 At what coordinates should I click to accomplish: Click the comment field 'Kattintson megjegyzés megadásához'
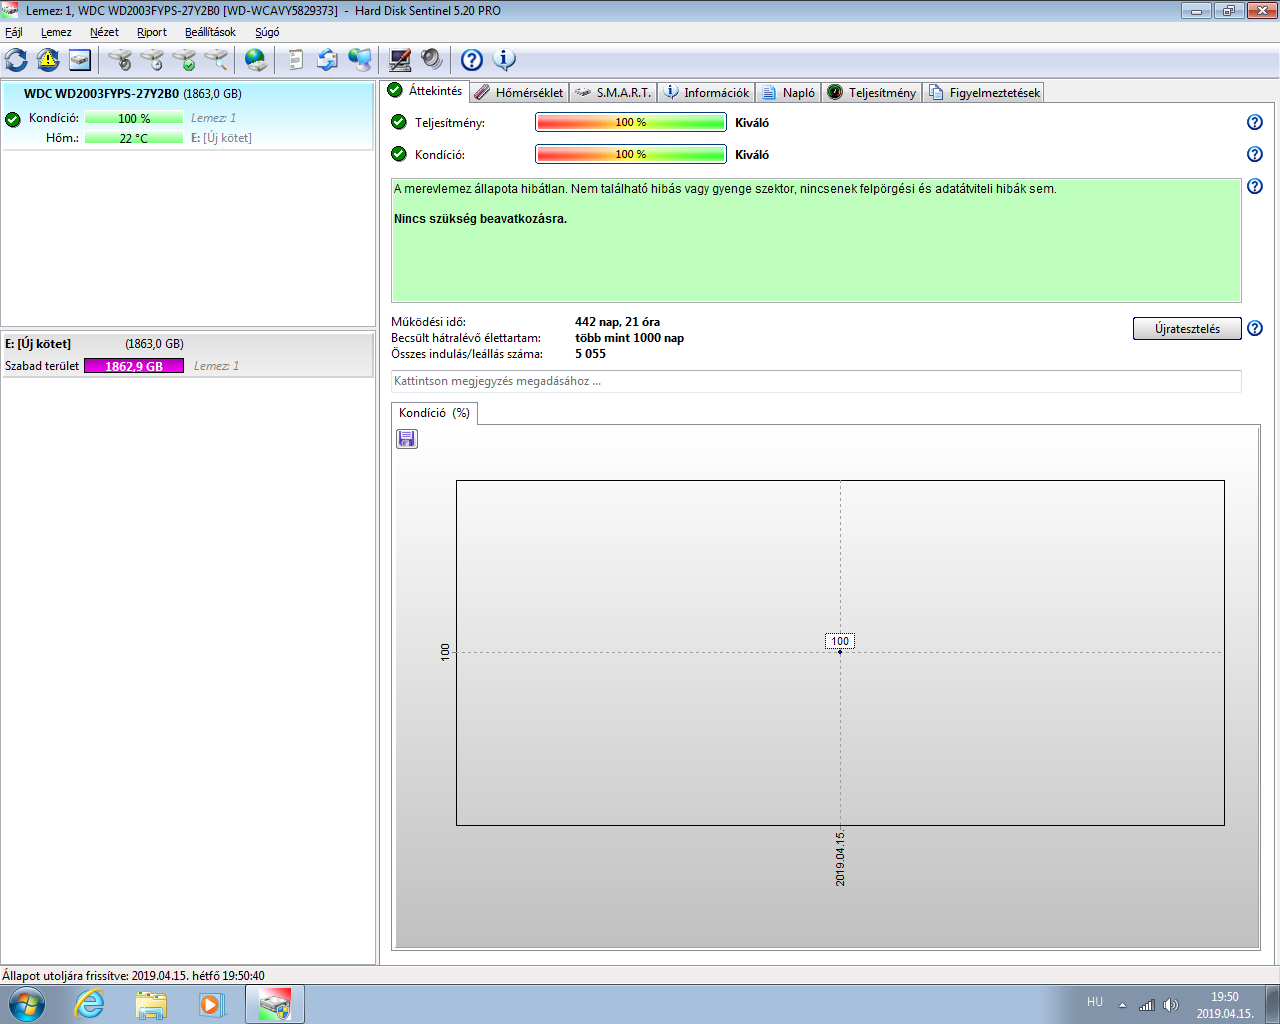tap(816, 381)
